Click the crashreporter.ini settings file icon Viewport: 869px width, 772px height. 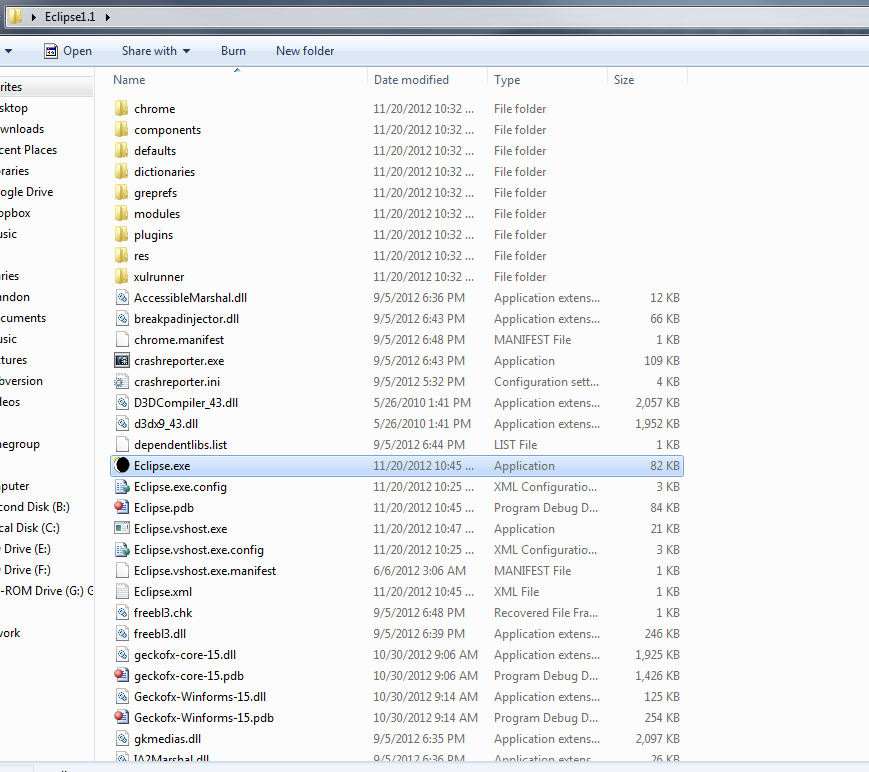point(122,382)
